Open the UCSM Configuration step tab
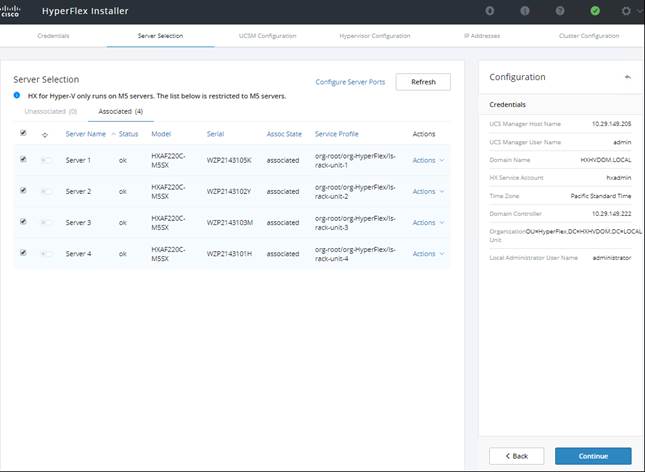Viewport: 645px width, 472px height. 267,36
